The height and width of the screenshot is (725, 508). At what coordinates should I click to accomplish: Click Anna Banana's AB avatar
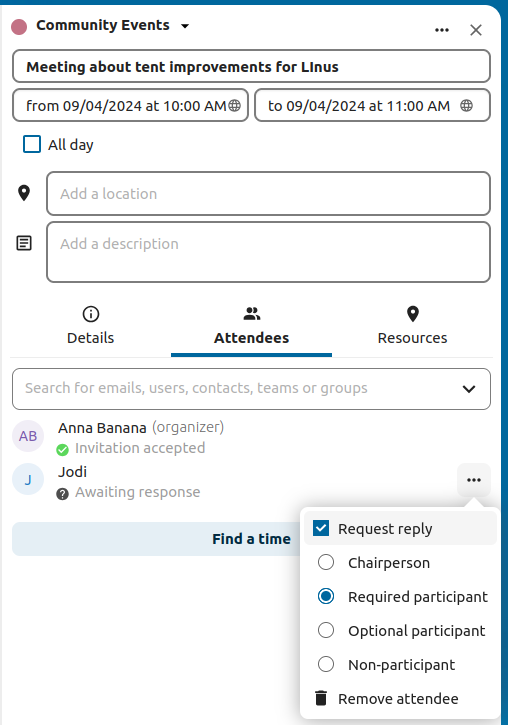(x=28, y=436)
